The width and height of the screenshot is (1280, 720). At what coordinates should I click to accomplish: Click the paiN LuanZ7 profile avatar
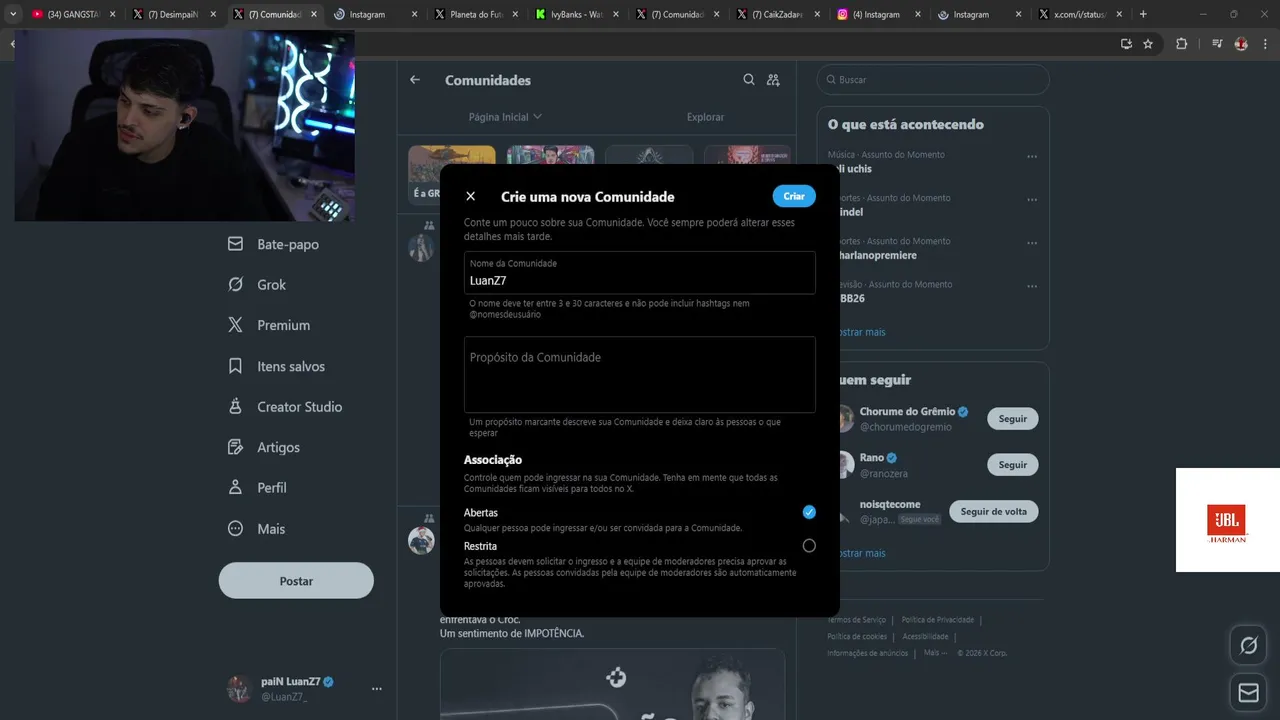tap(239, 689)
